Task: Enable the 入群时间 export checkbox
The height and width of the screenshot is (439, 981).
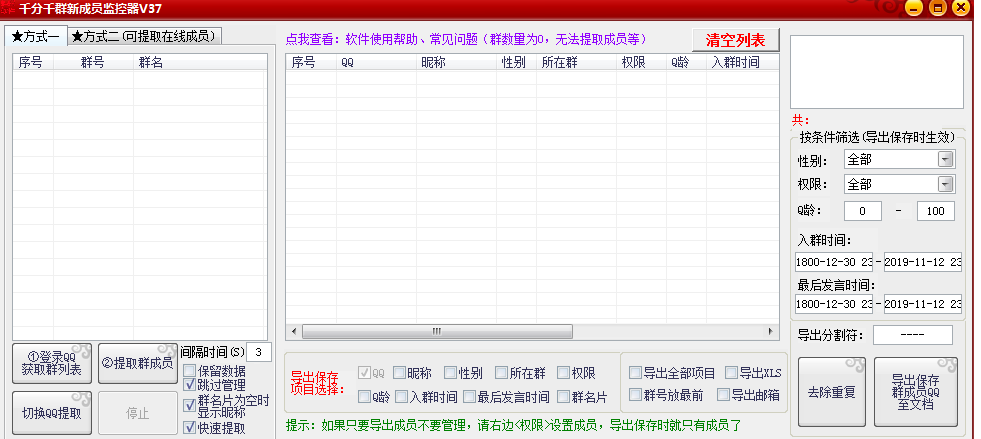Action: 402,396
